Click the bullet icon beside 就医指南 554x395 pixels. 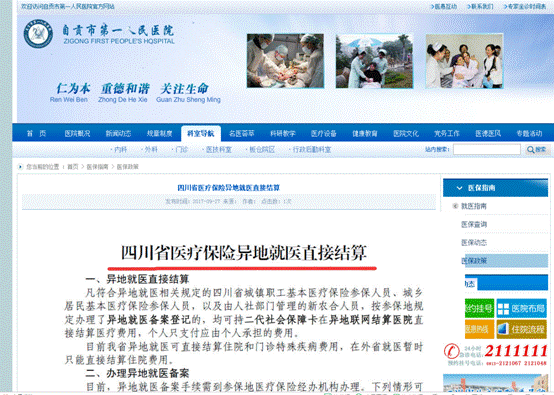coord(455,206)
